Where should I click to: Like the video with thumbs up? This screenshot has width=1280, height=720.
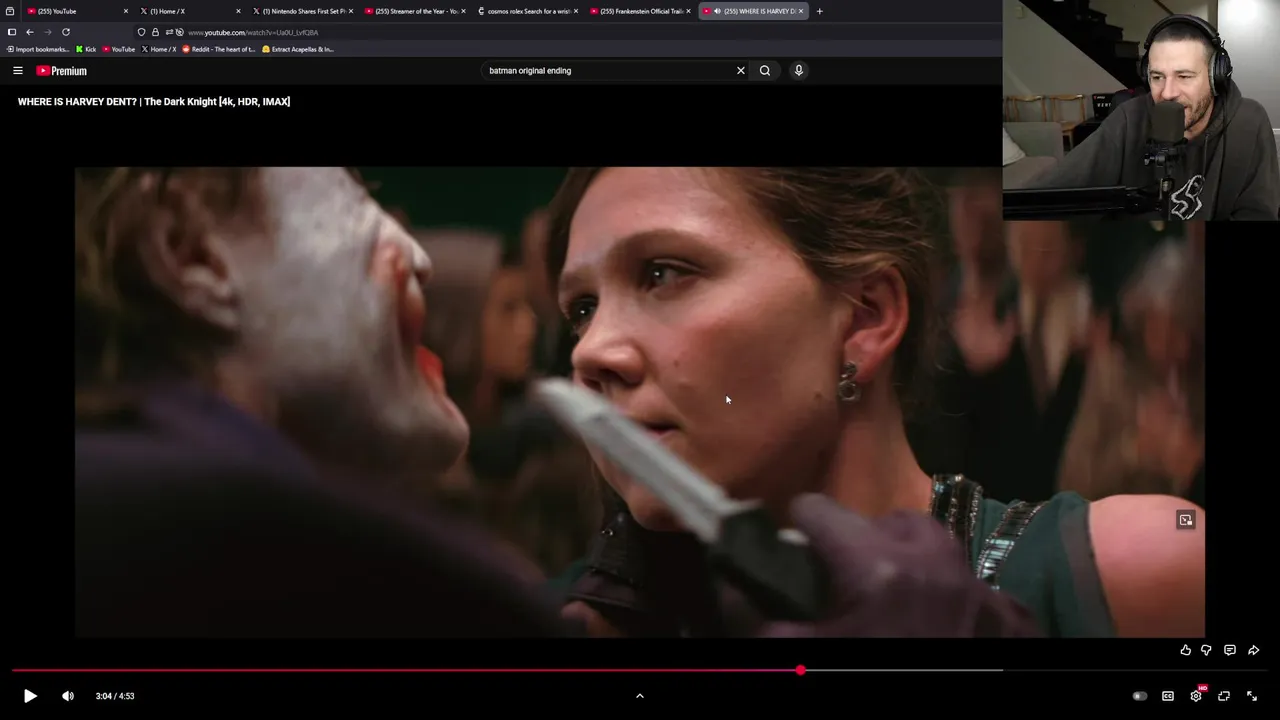coord(1185,650)
